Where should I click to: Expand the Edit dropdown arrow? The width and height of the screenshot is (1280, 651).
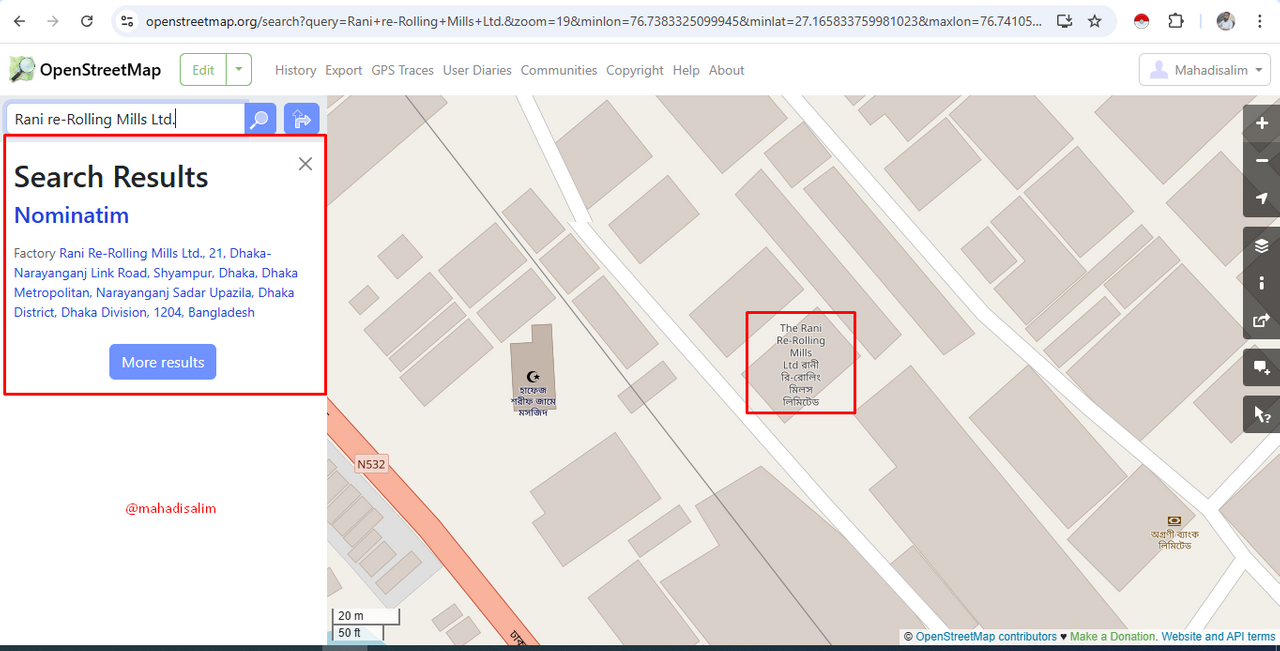239,70
